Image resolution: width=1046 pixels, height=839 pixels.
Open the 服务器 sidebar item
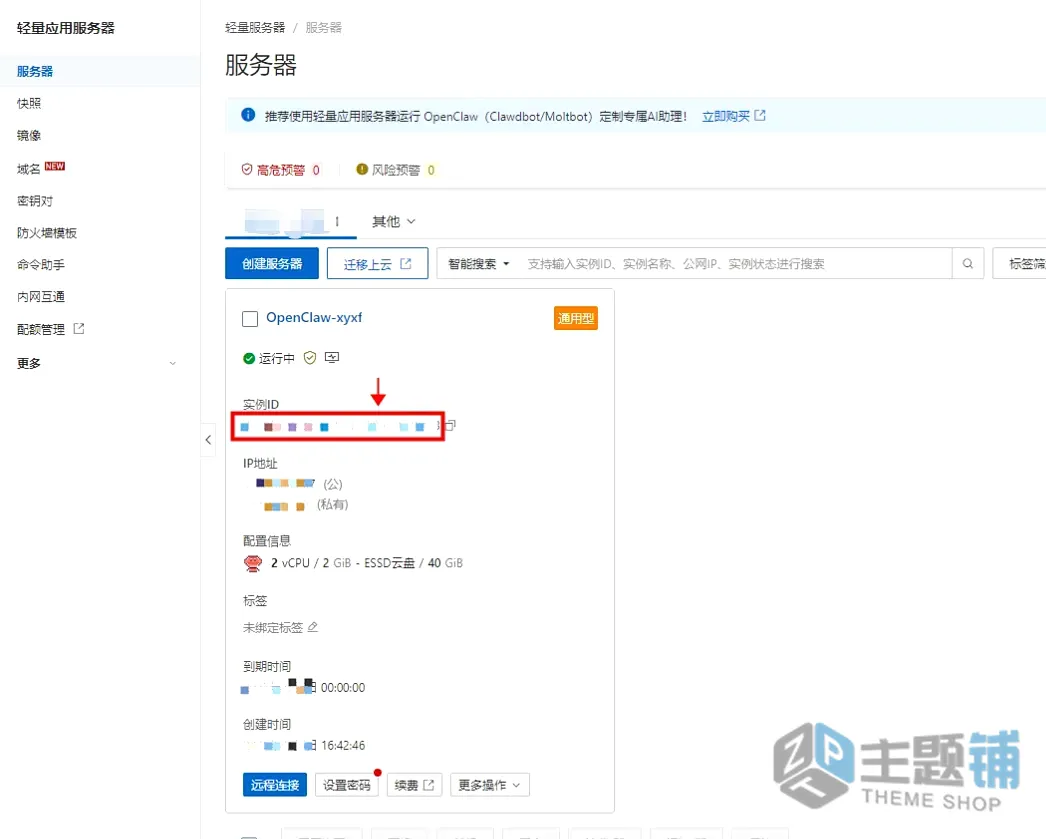point(35,71)
